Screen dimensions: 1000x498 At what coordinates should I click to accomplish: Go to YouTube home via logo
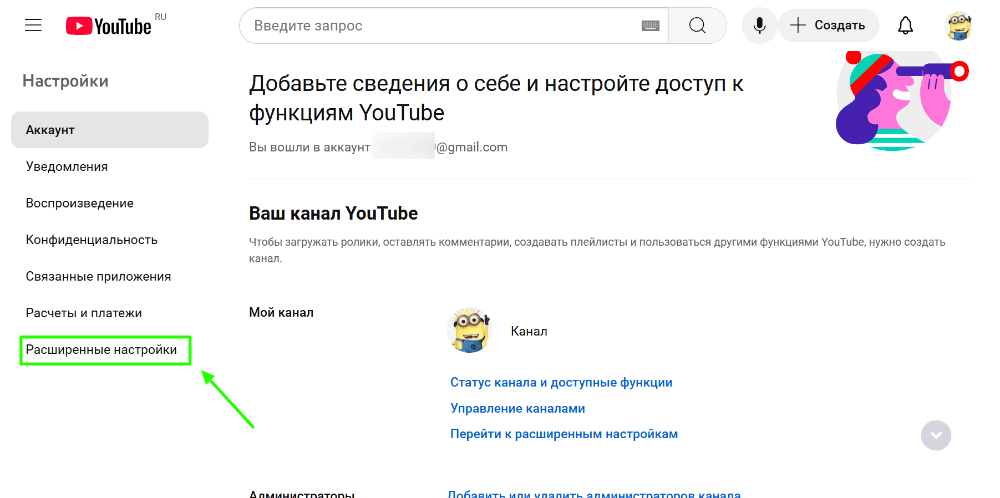109,26
